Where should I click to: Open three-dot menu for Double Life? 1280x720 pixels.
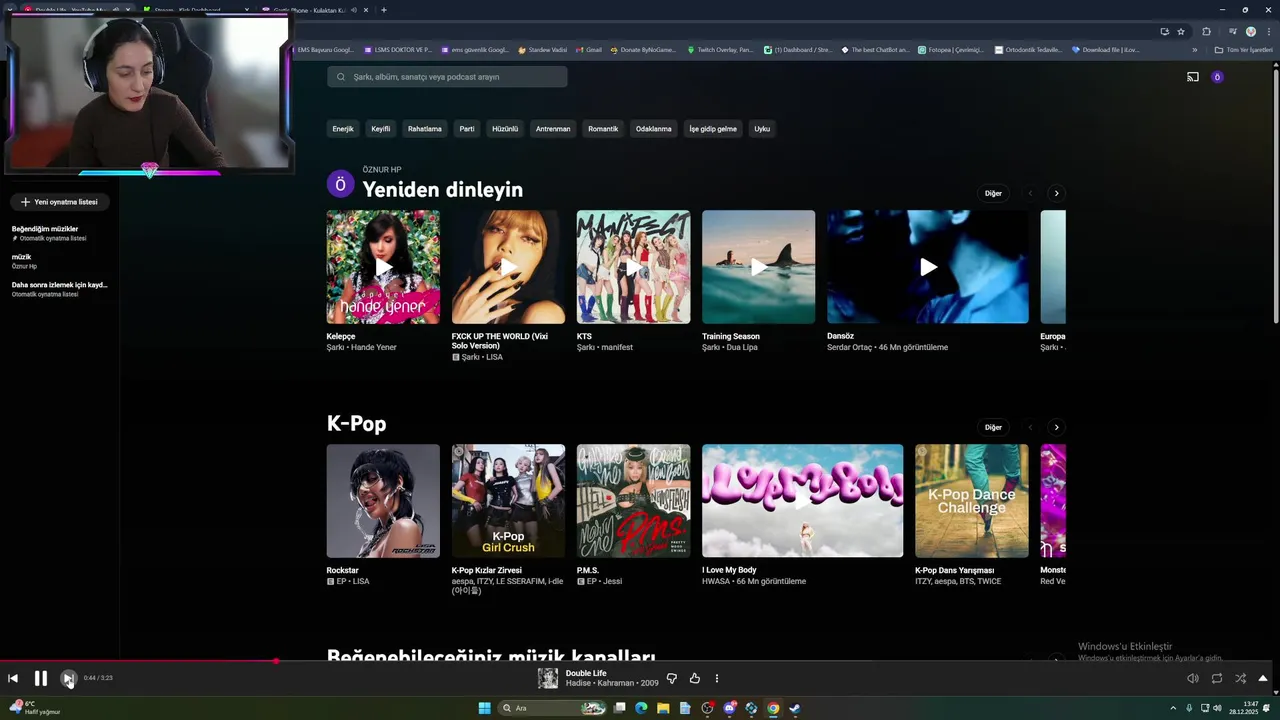(x=717, y=678)
